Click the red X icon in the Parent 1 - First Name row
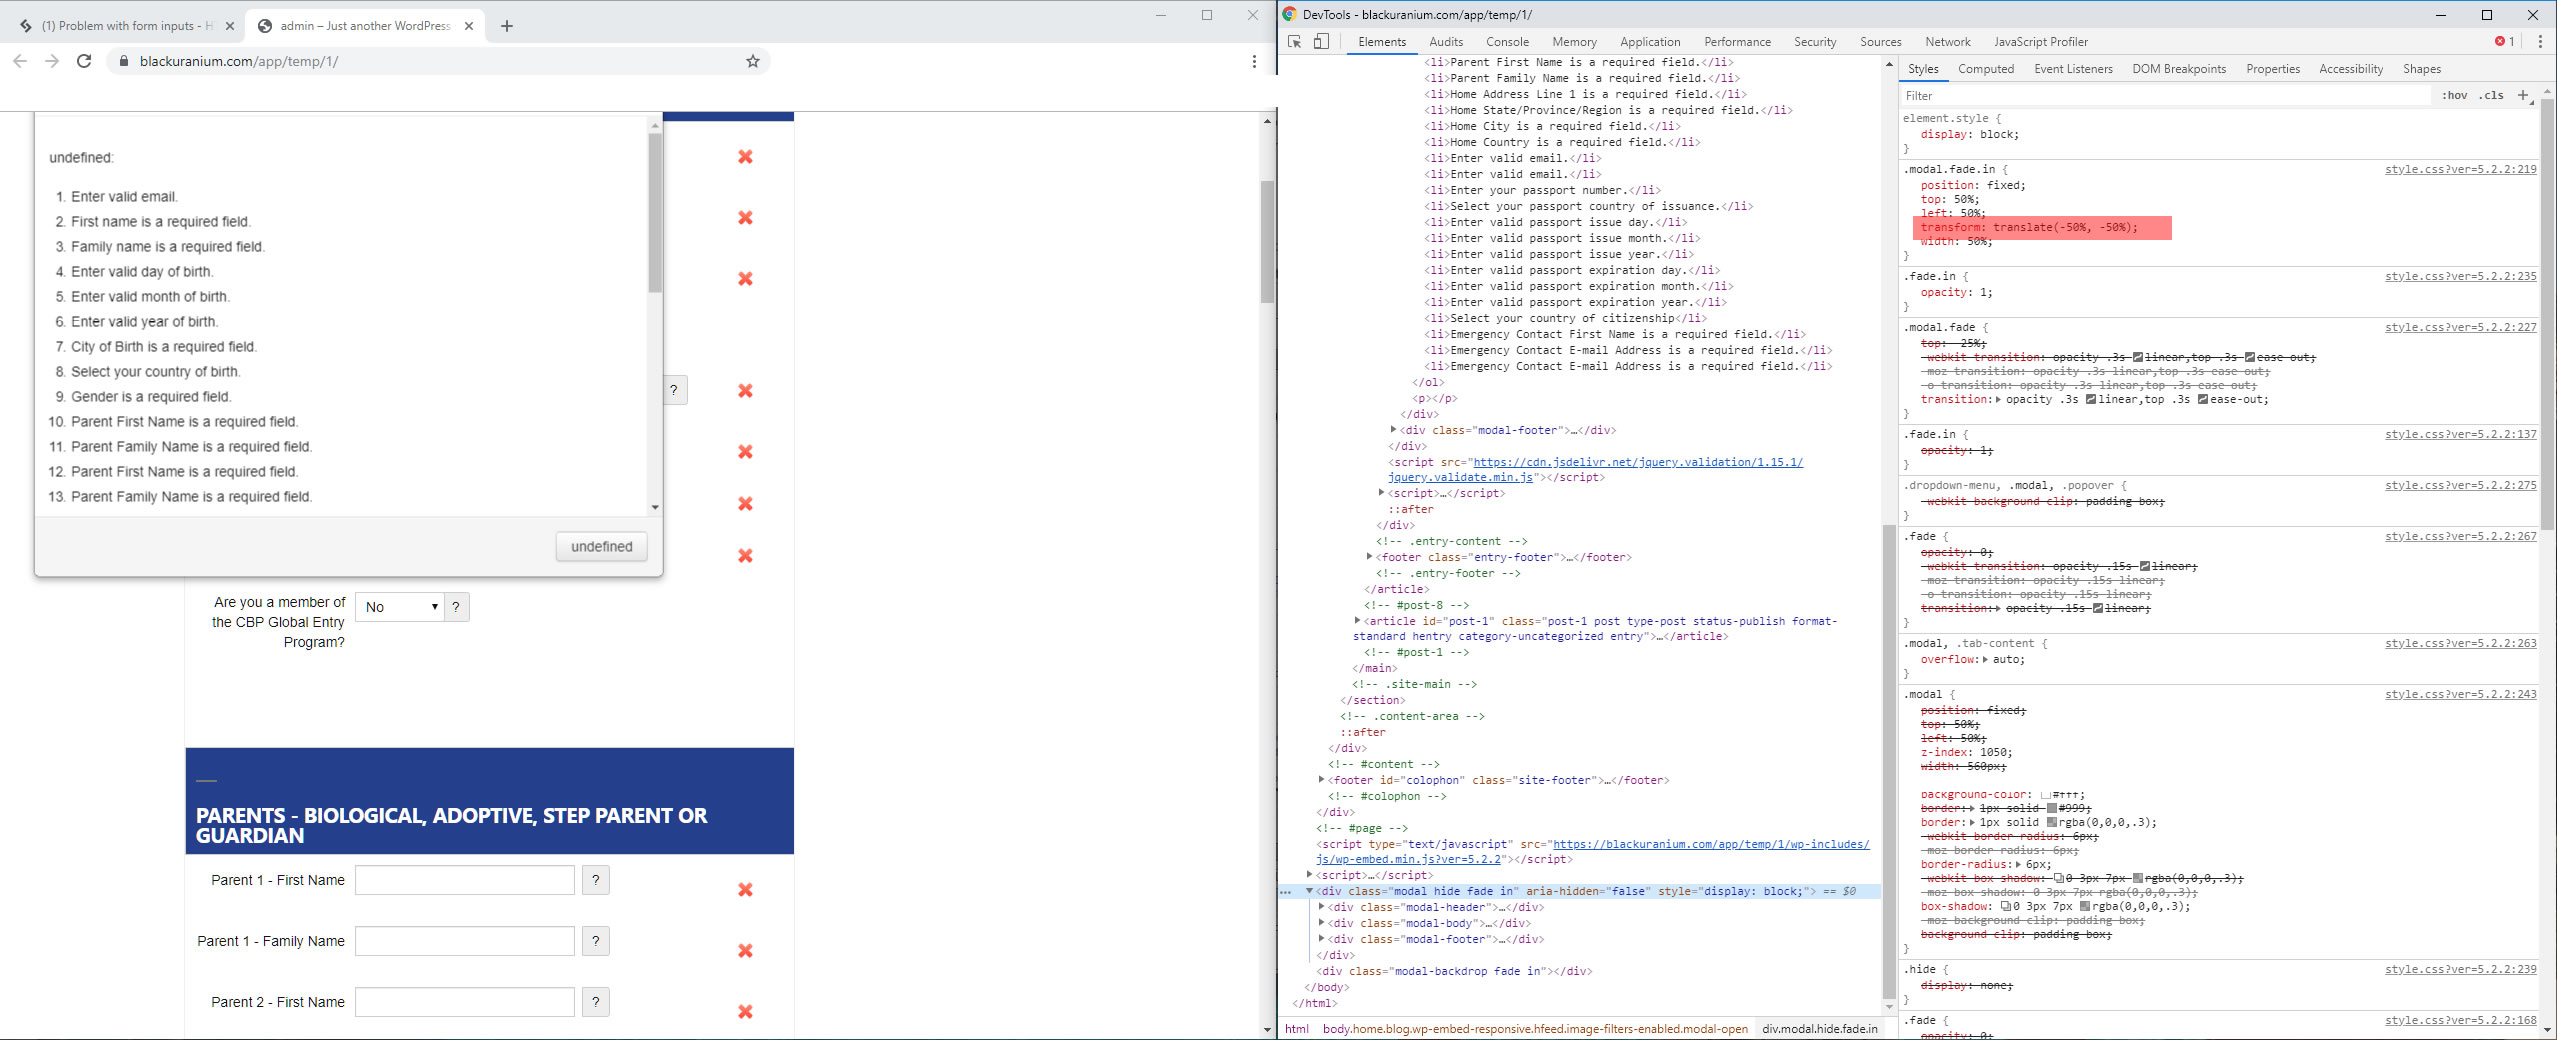 745,890
